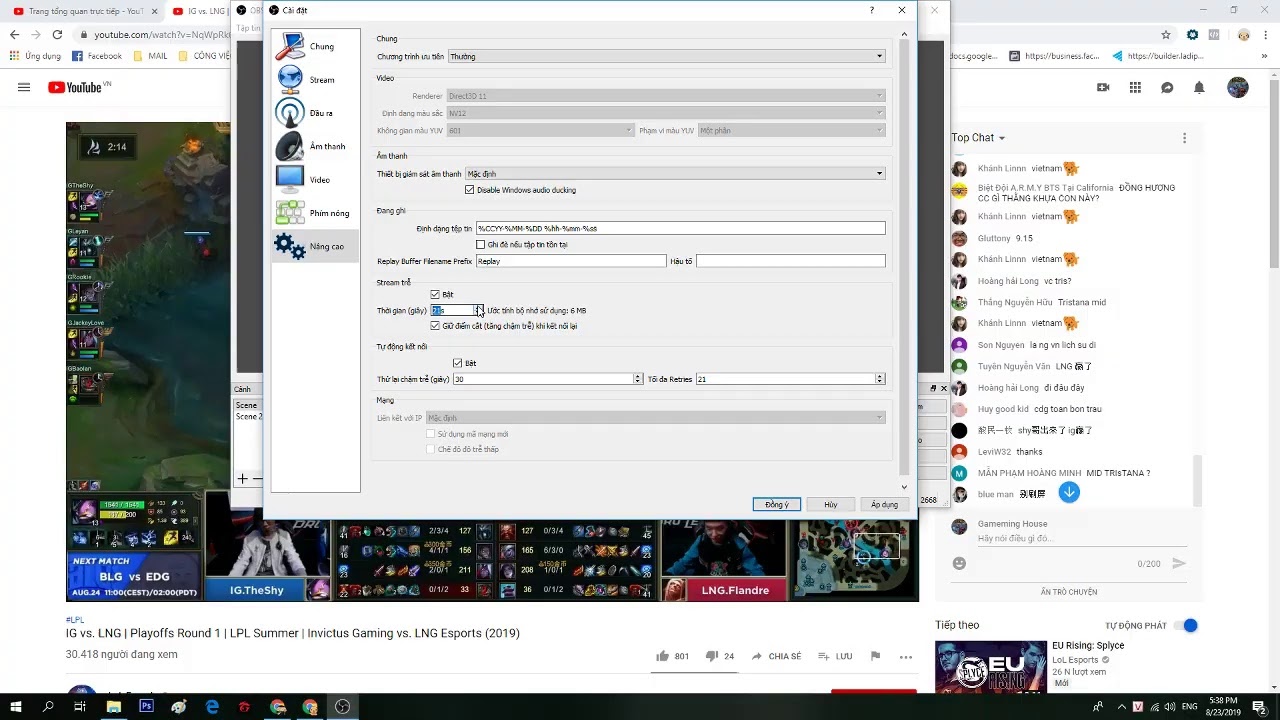Open the chat options three-dot menu
Image resolution: width=1280 pixels, height=720 pixels.
(x=1184, y=138)
